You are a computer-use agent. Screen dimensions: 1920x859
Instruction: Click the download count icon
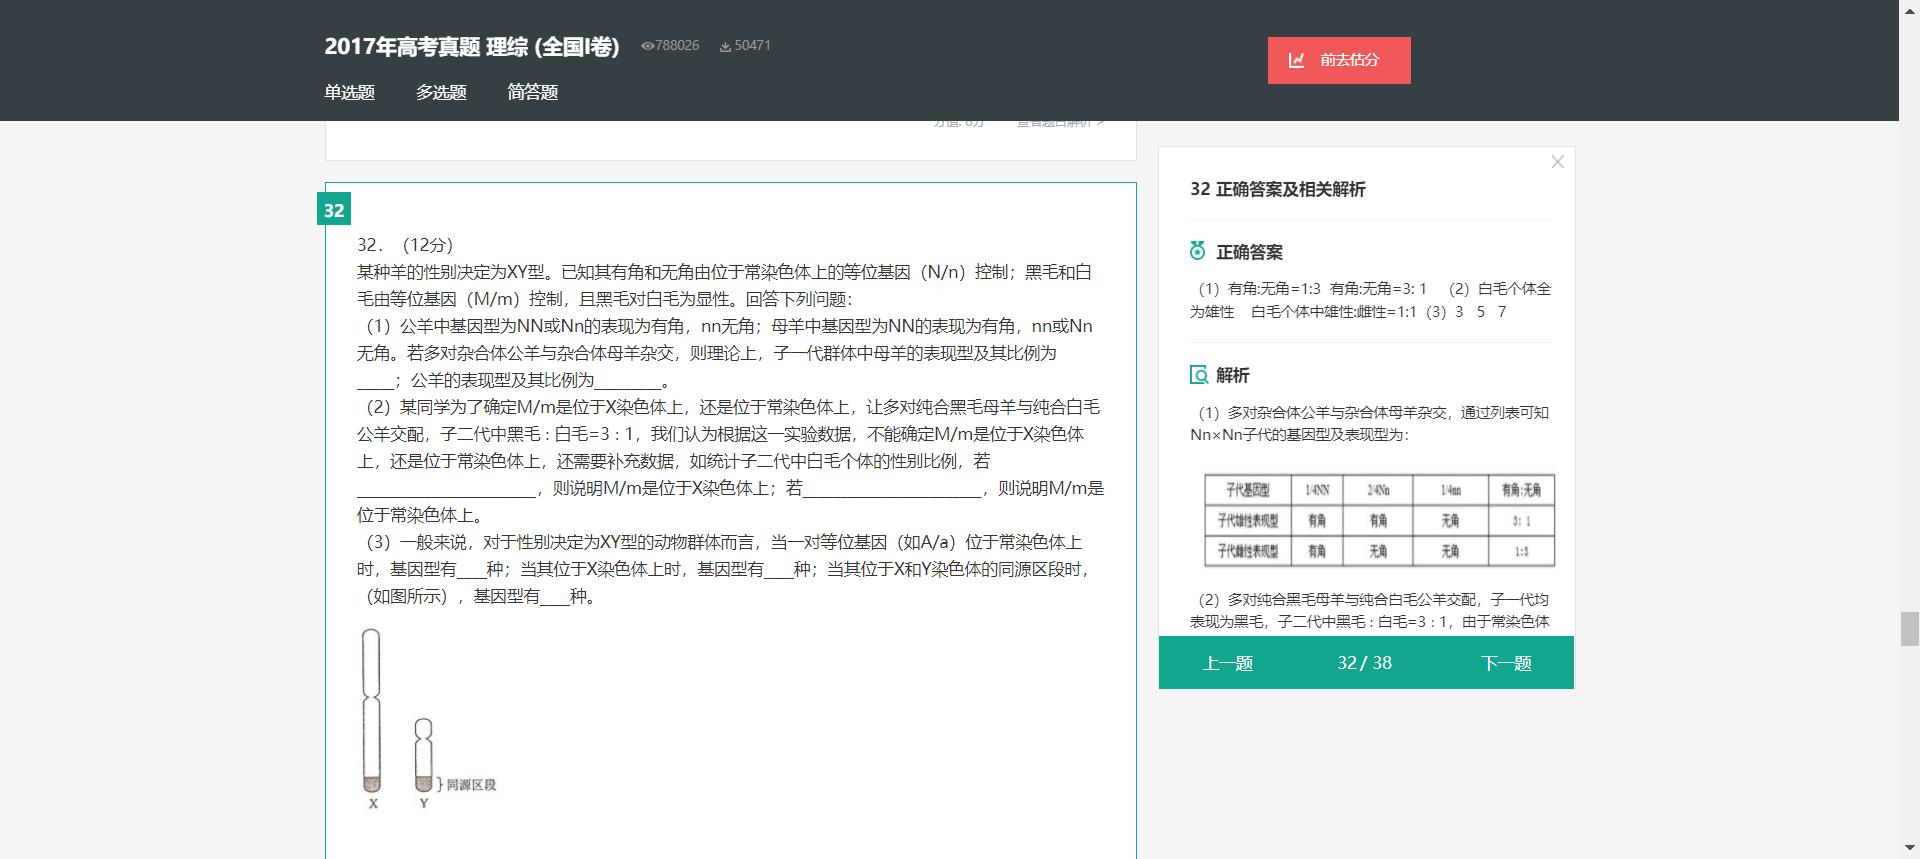pos(725,46)
